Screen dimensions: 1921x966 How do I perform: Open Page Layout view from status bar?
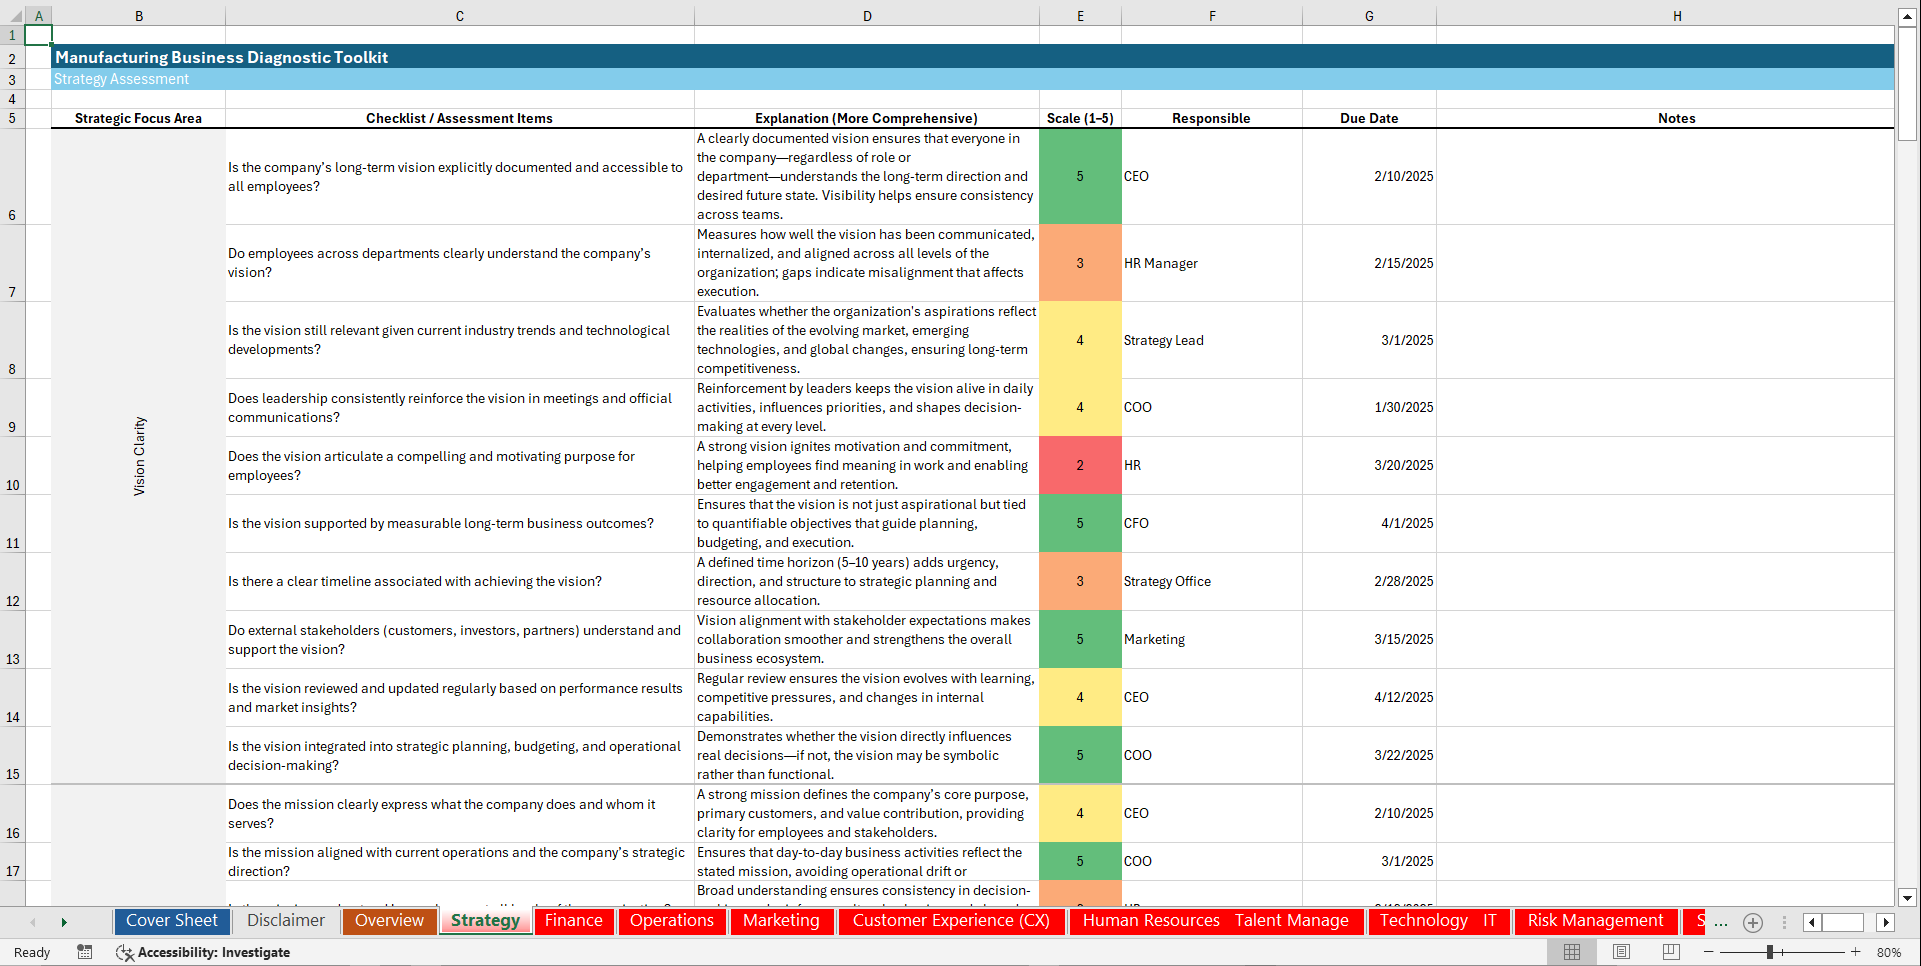(1622, 952)
